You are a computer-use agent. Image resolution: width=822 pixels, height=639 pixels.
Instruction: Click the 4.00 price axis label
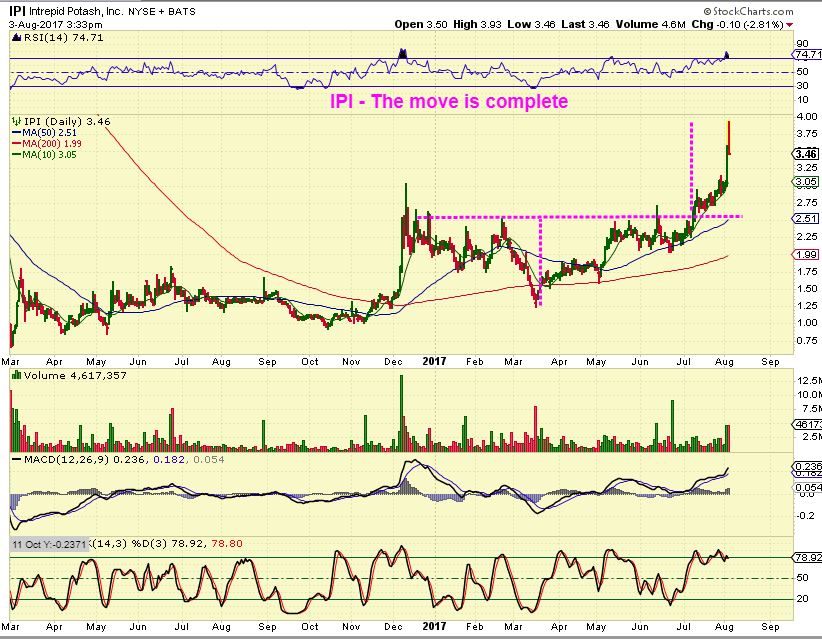pyautogui.click(x=807, y=116)
